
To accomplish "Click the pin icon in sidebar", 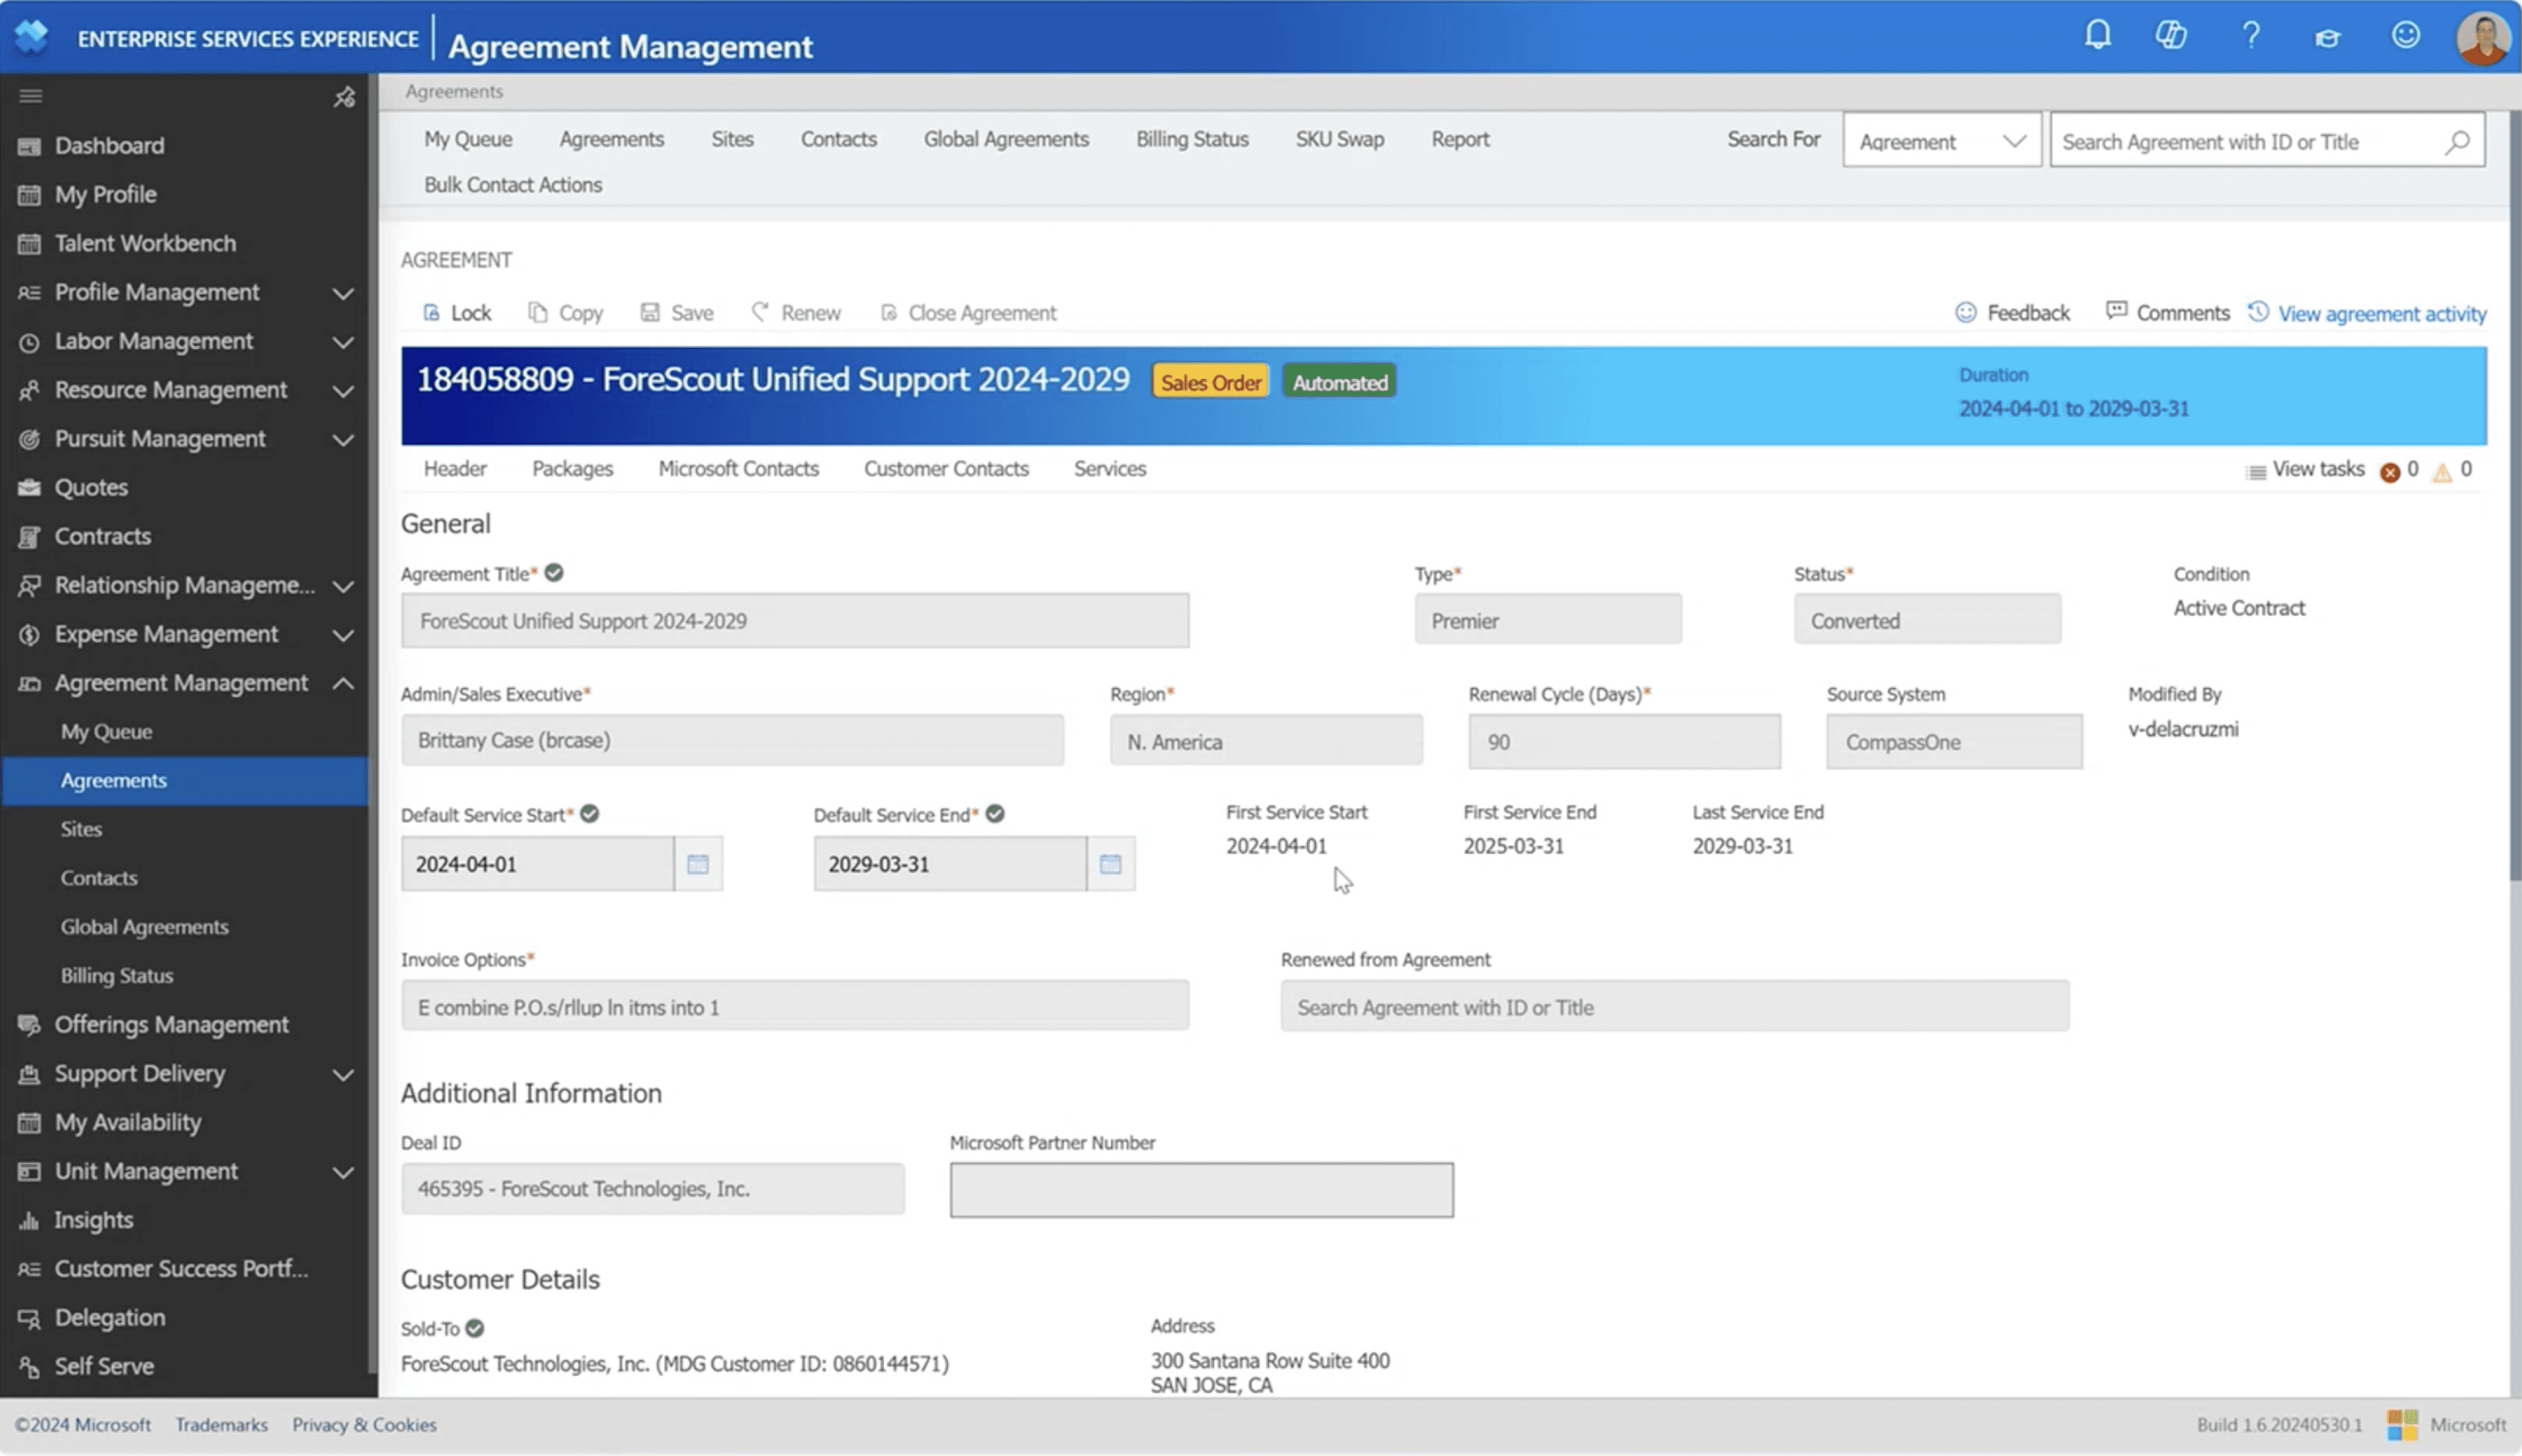I will [344, 97].
